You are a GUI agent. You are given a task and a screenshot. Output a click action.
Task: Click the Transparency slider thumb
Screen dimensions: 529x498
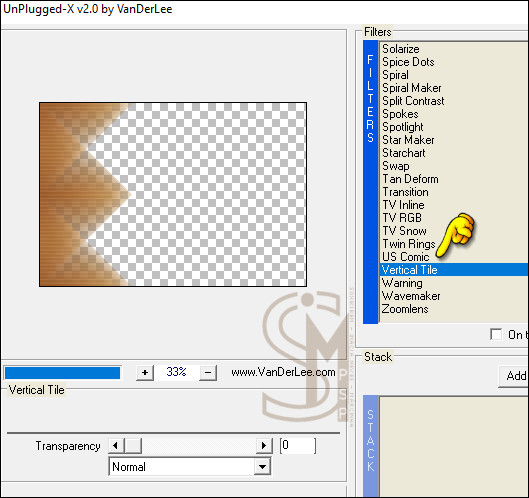point(133,446)
